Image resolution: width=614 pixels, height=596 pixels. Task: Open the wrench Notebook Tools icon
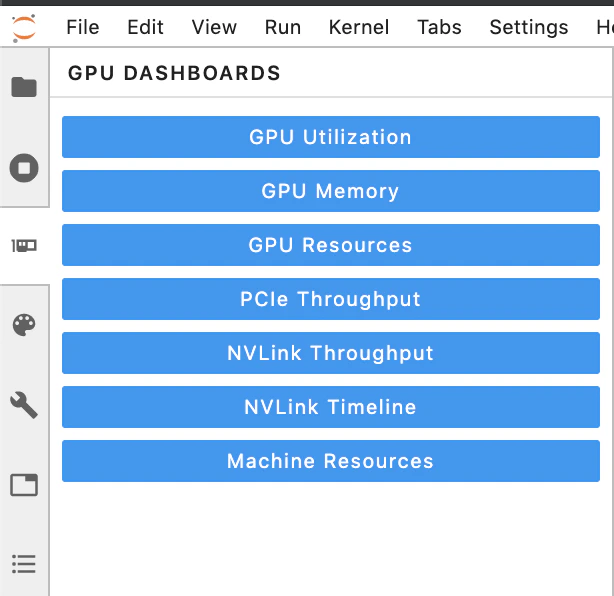24,405
